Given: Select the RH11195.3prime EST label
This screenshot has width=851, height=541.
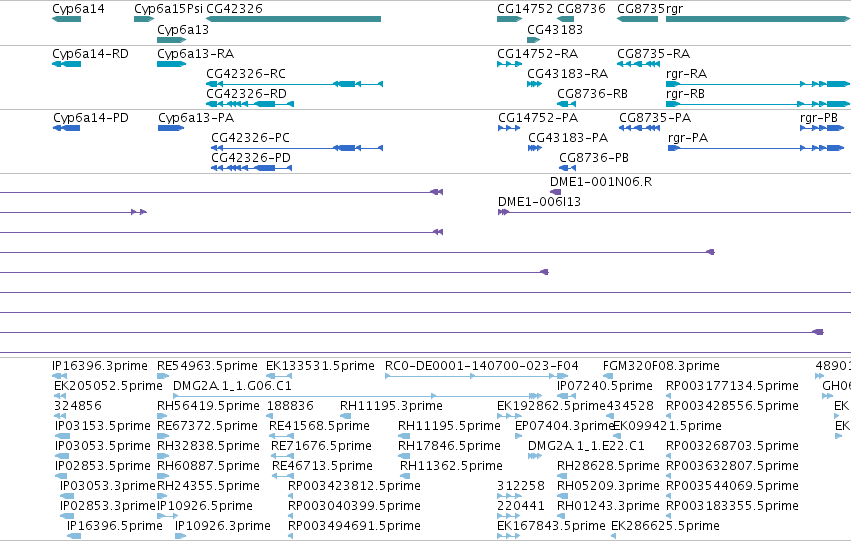Looking at the screenshot, I should (391, 405).
